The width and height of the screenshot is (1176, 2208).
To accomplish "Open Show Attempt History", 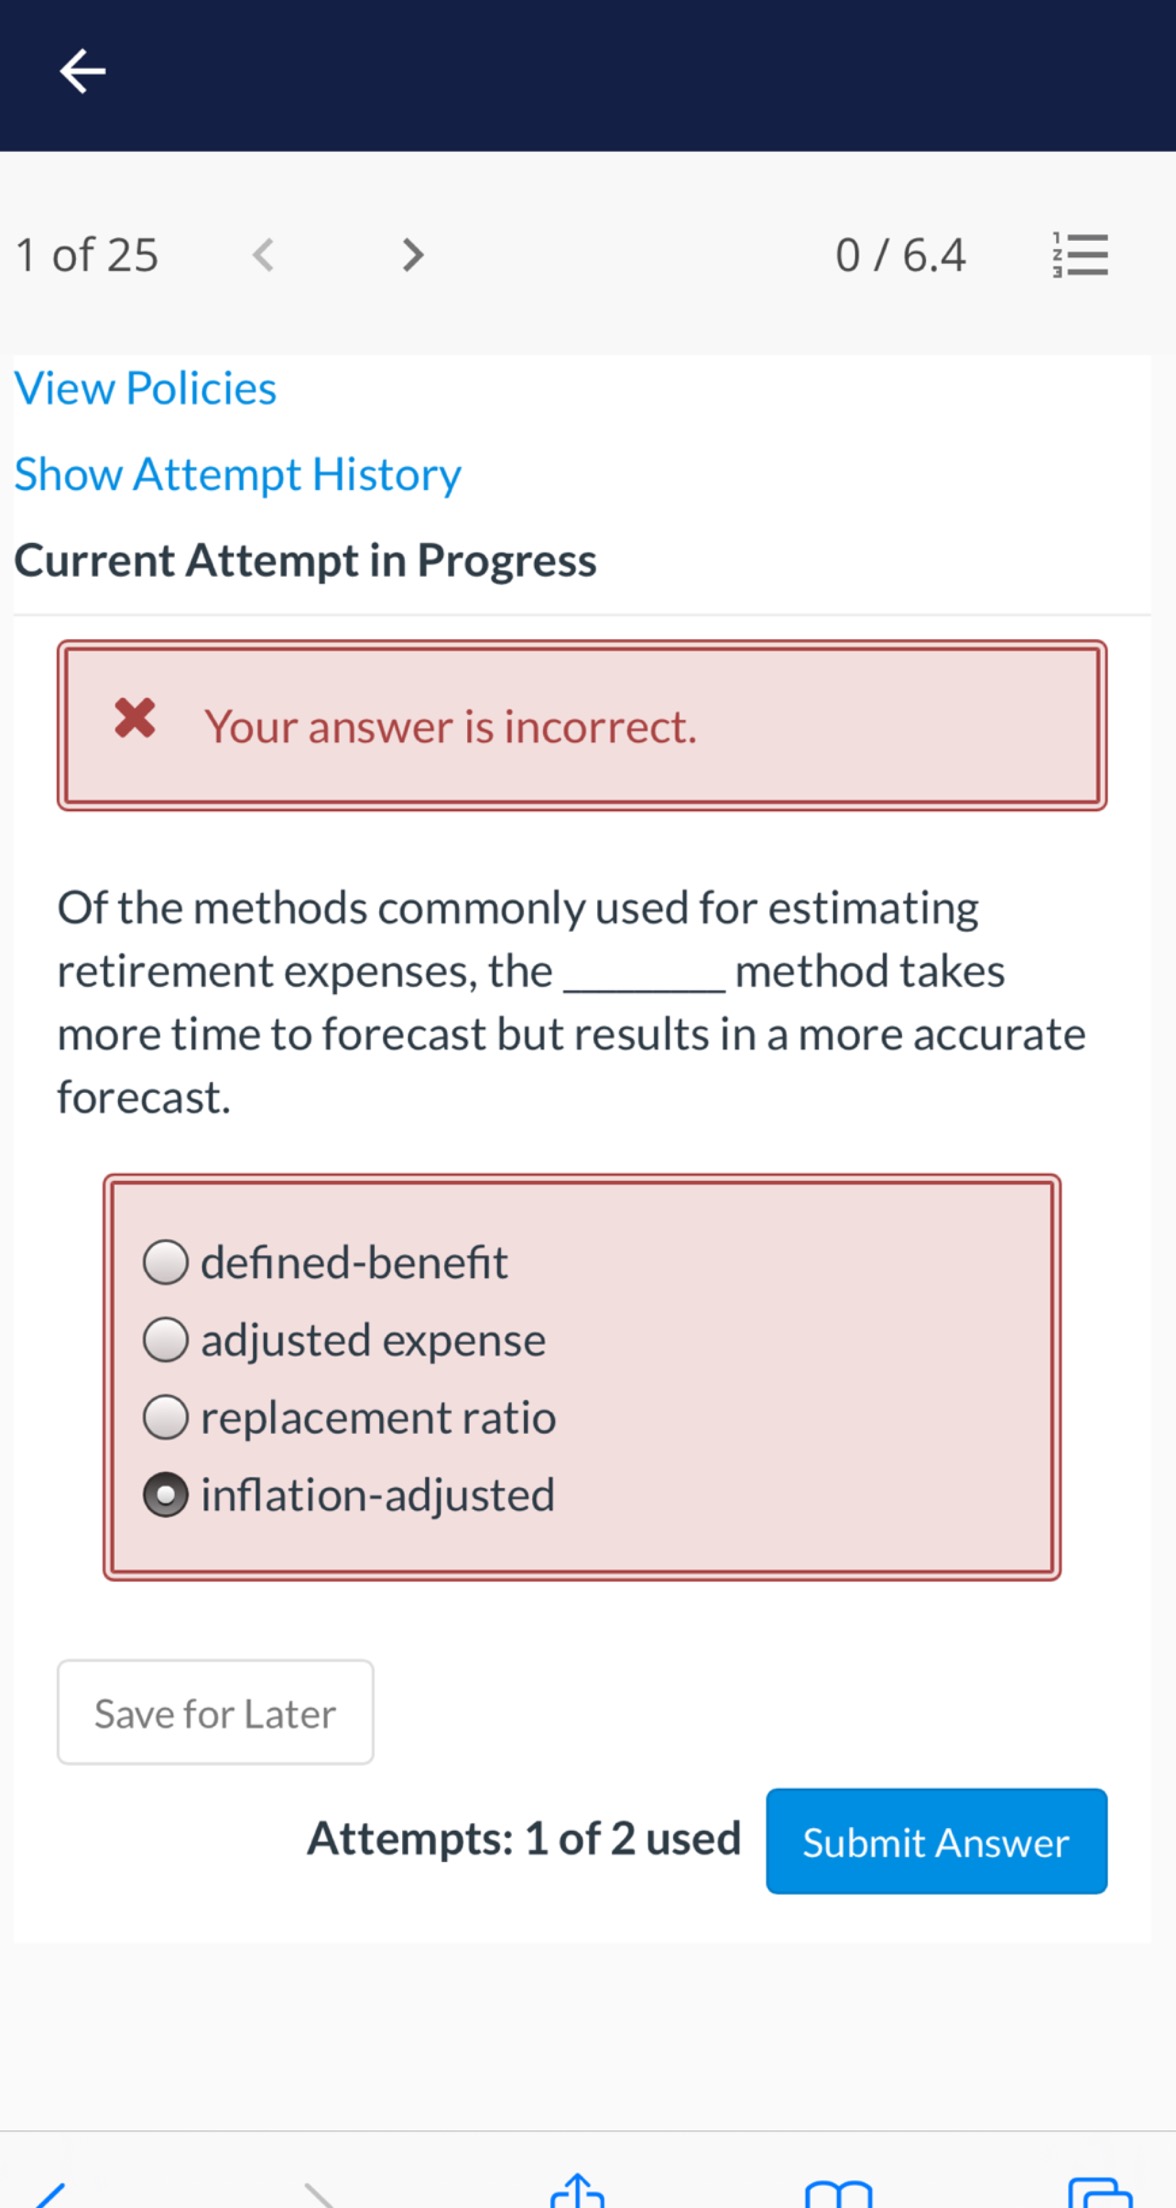I will tap(236, 474).
